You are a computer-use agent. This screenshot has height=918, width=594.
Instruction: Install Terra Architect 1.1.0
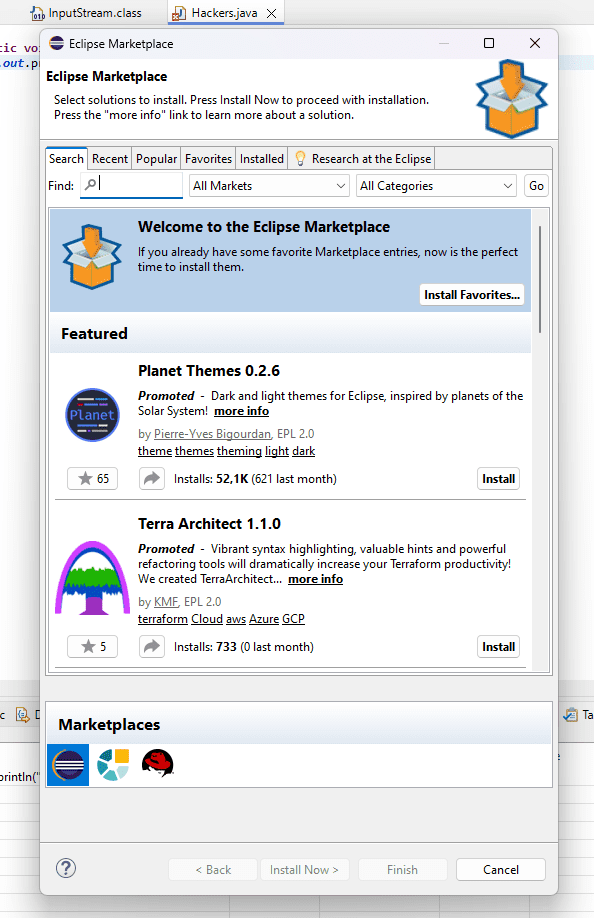[498, 647]
